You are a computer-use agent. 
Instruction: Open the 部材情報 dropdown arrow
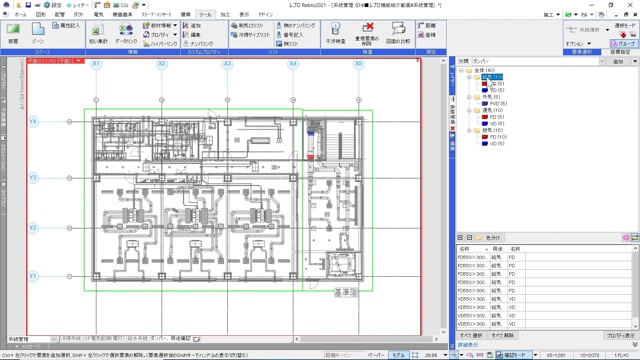pyautogui.click(x=175, y=25)
